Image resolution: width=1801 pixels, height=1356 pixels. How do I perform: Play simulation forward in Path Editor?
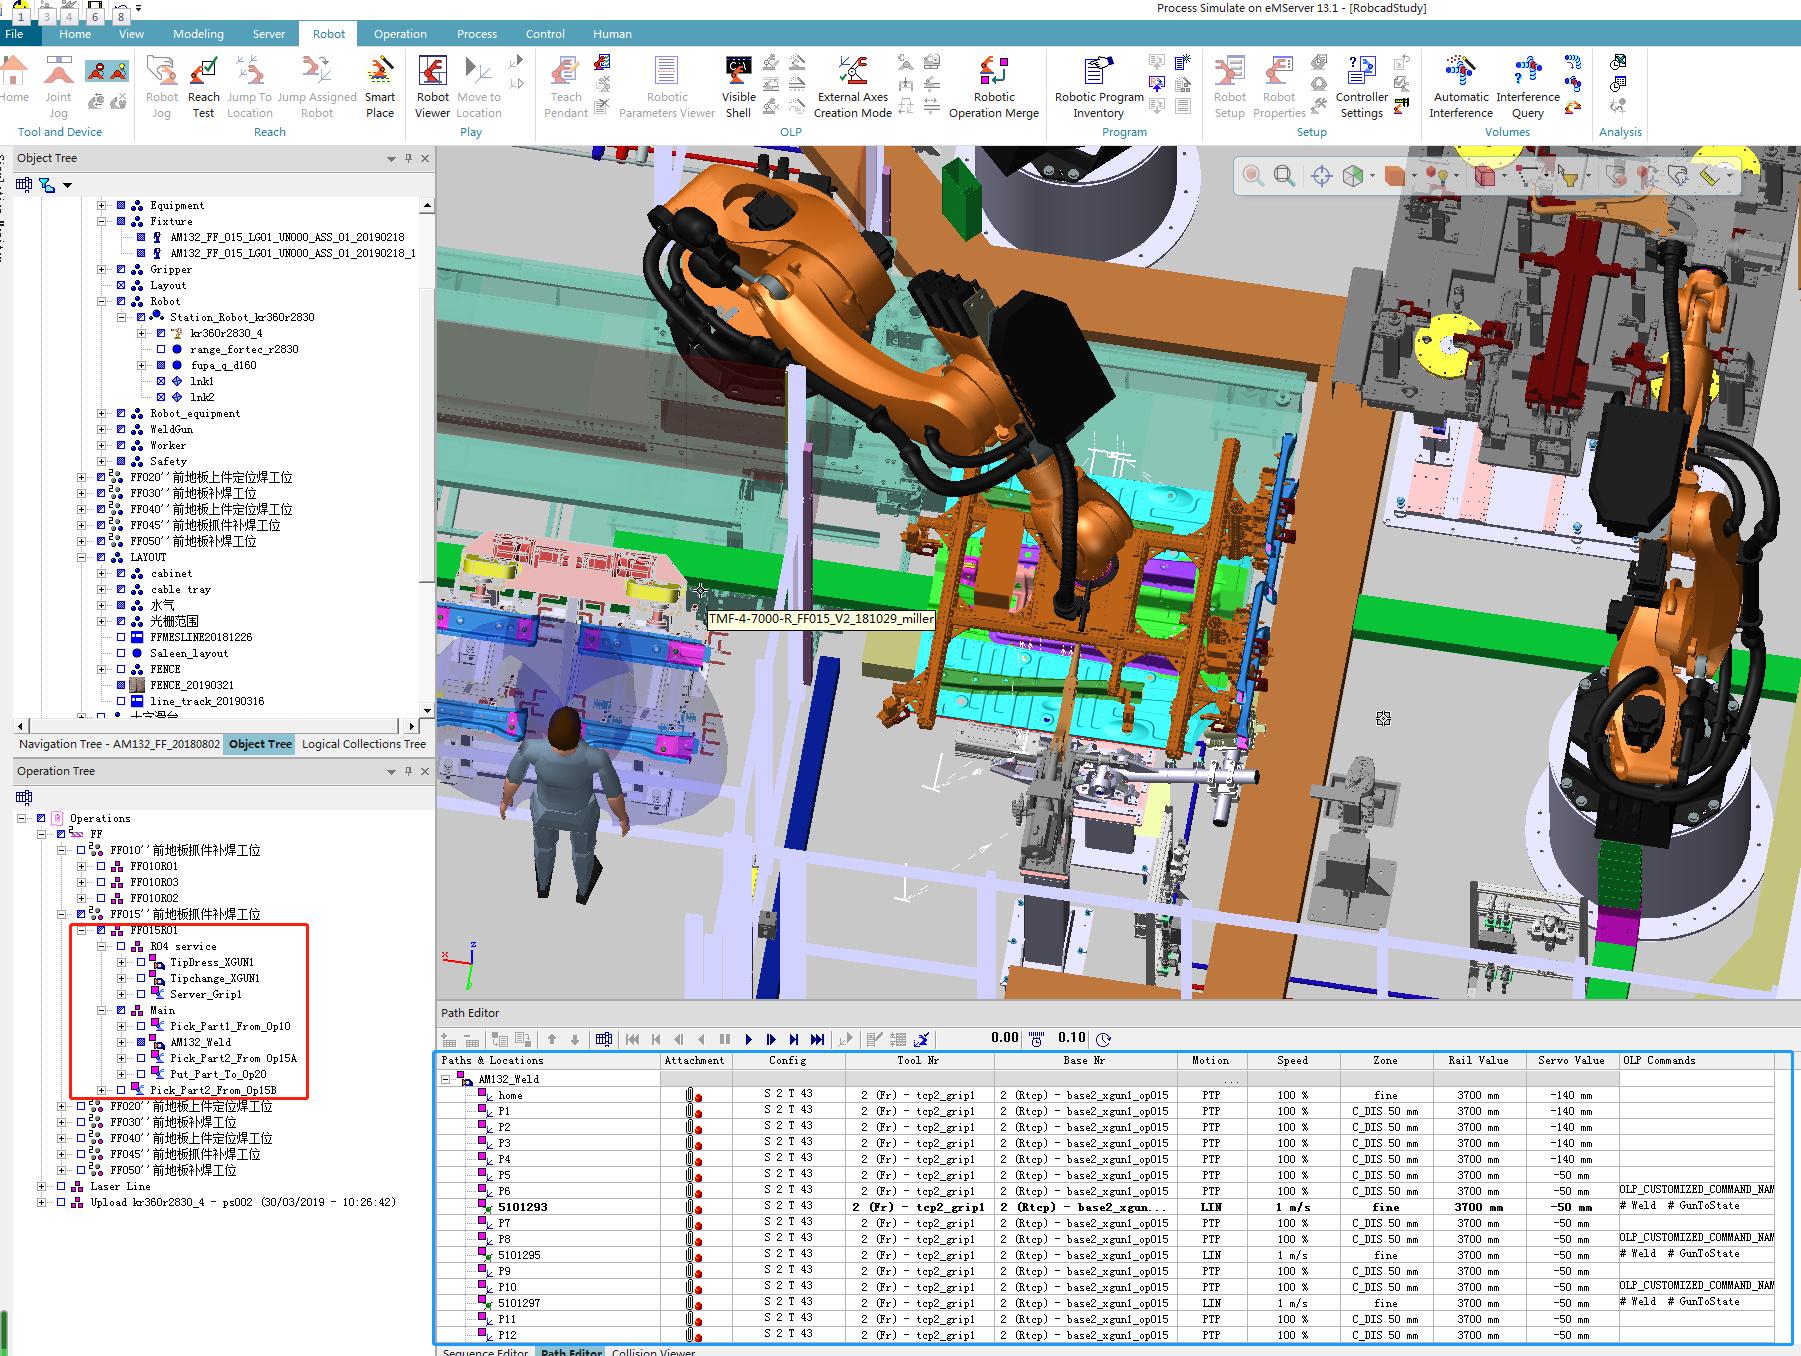coord(749,1039)
